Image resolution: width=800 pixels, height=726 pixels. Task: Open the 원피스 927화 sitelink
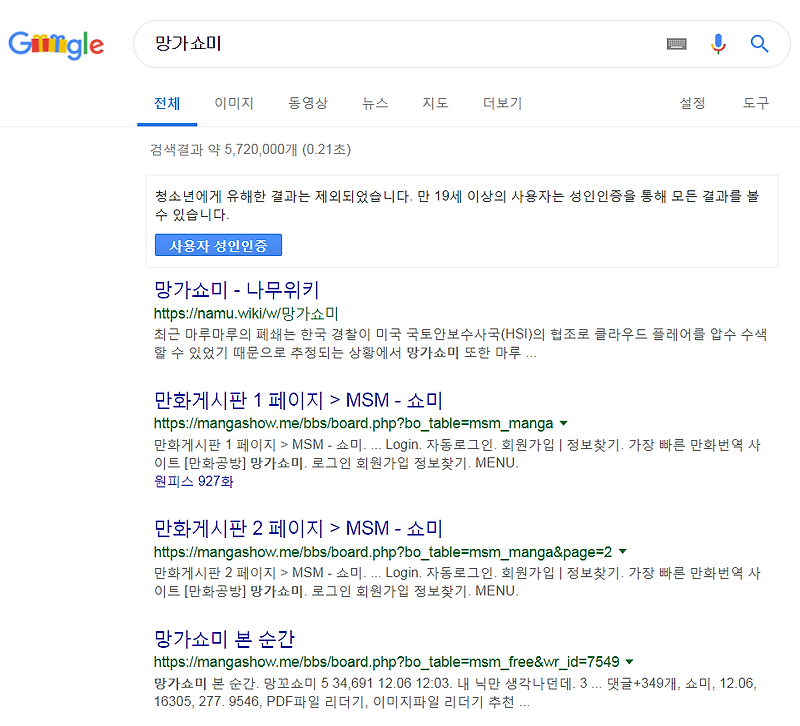tap(193, 481)
